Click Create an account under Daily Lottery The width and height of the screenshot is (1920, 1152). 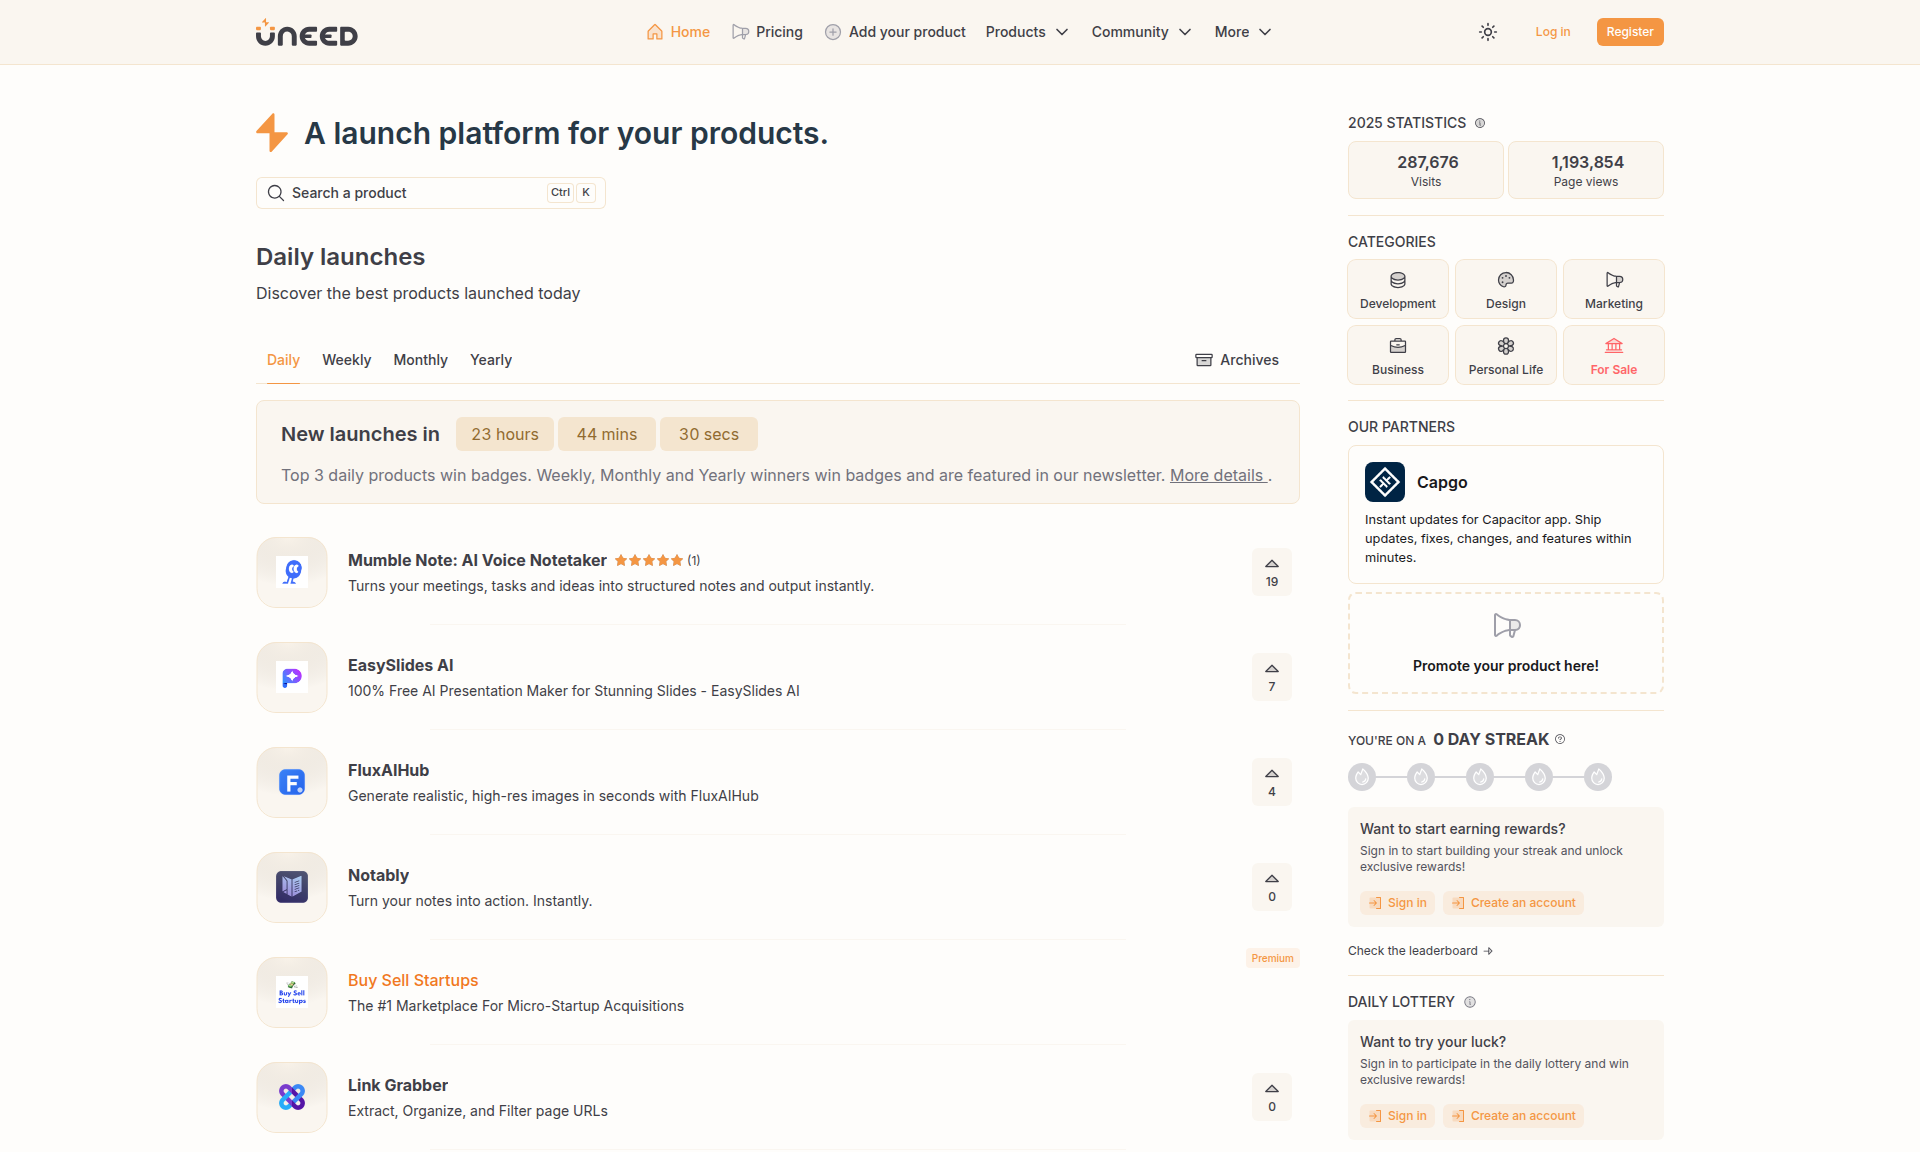tap(1513, 1116)
